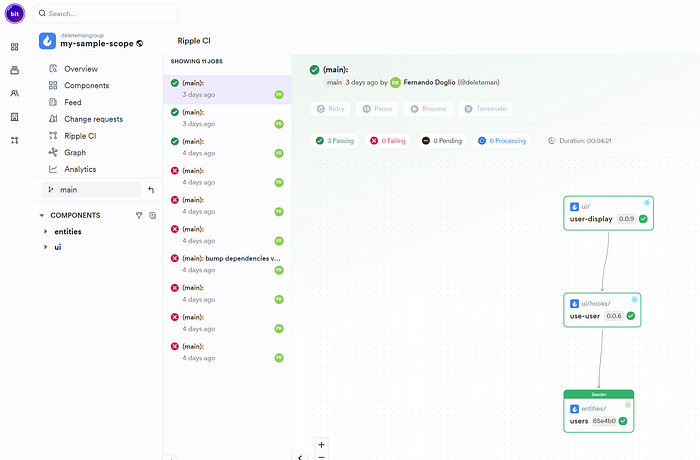The image size is (700, 460).
Task: Click the my-sample-scope flame logo
Action: [x=47, y=41]
